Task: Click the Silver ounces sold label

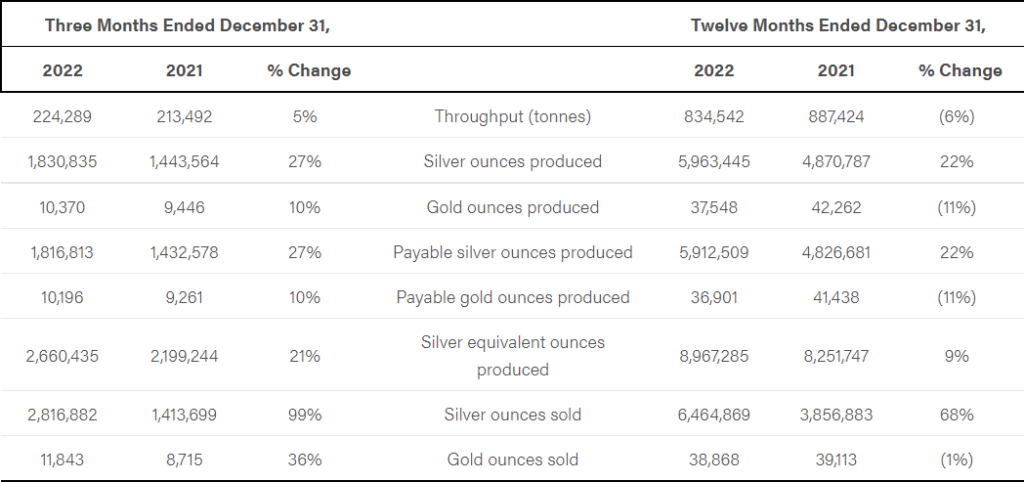Action: [513, 414]
